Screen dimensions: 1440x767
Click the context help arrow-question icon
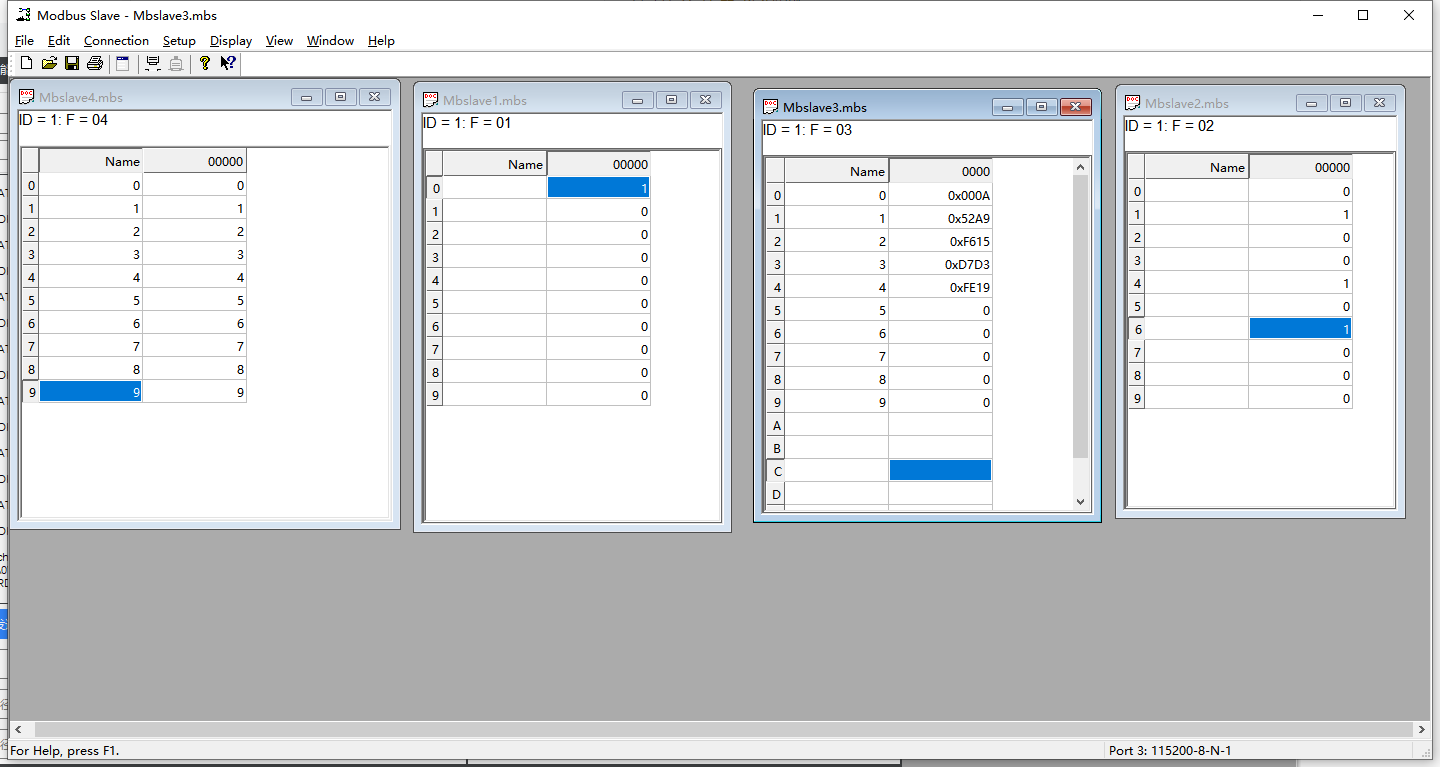tap(228, 63)
